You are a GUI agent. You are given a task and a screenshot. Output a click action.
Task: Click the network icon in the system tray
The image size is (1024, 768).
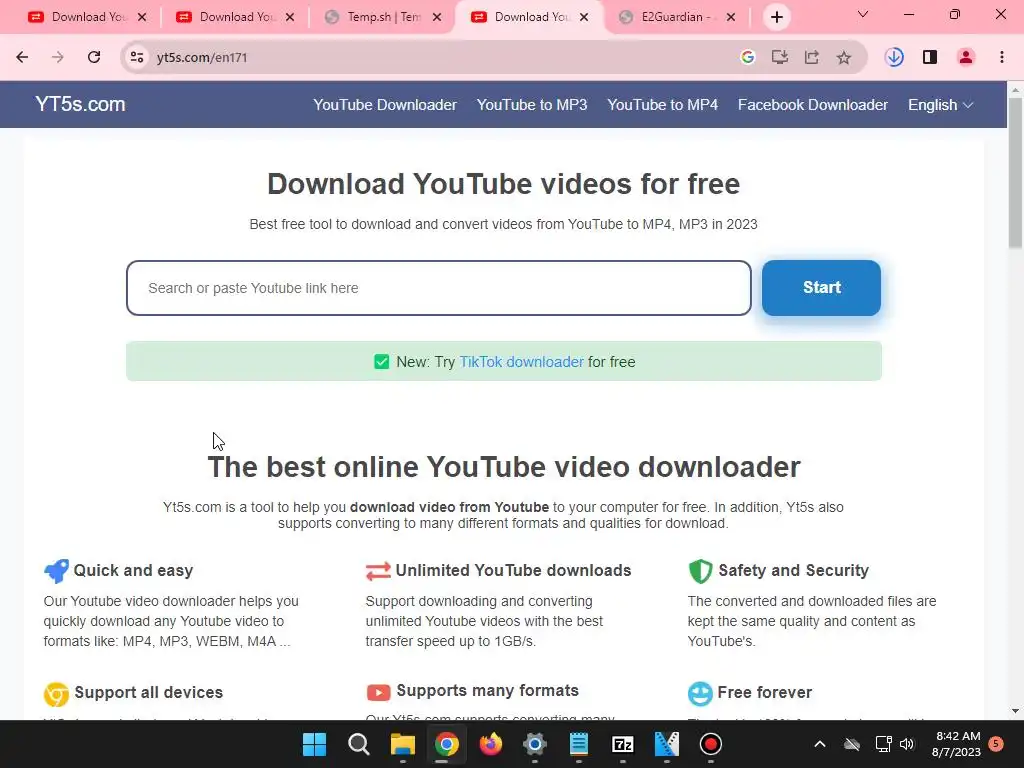(x=884, y=744)
